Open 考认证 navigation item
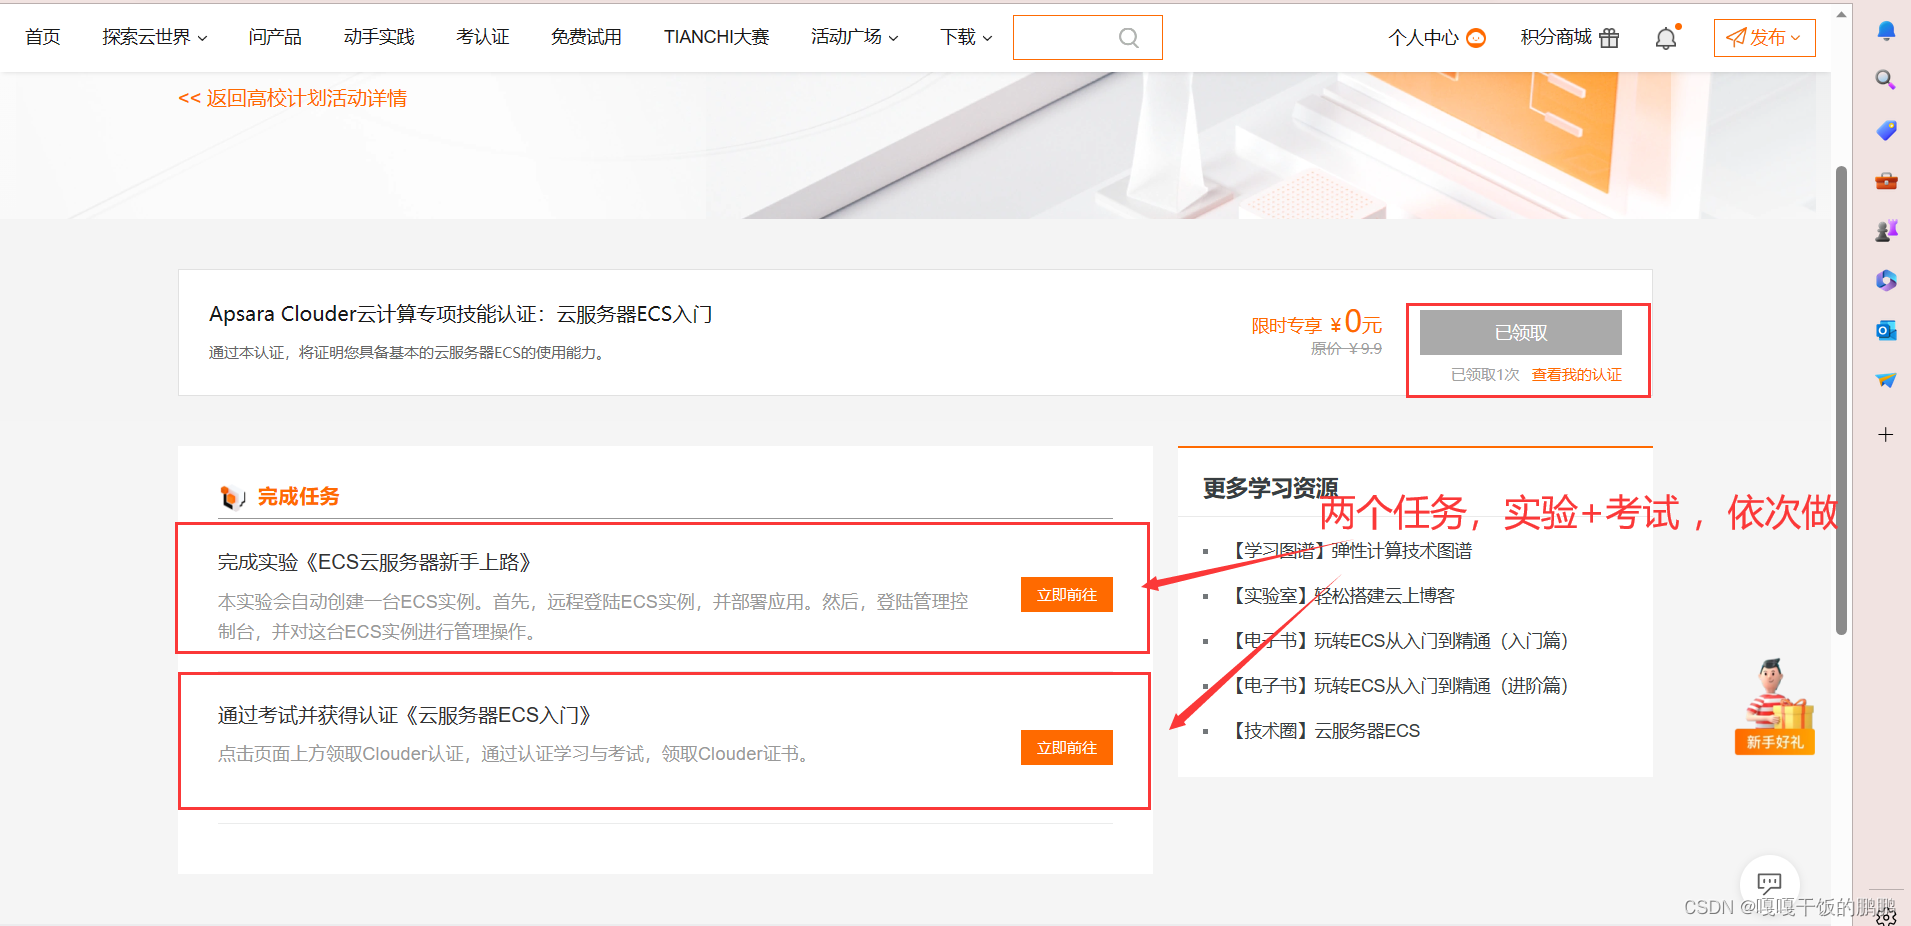Viewport: 1911px width, 926px height. tap(483, 37)
